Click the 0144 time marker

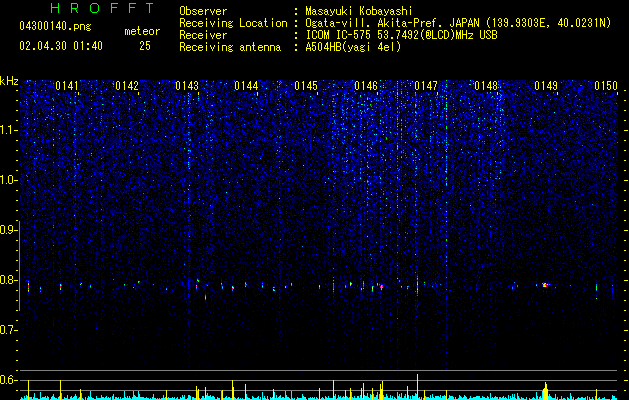click(246, 86)
